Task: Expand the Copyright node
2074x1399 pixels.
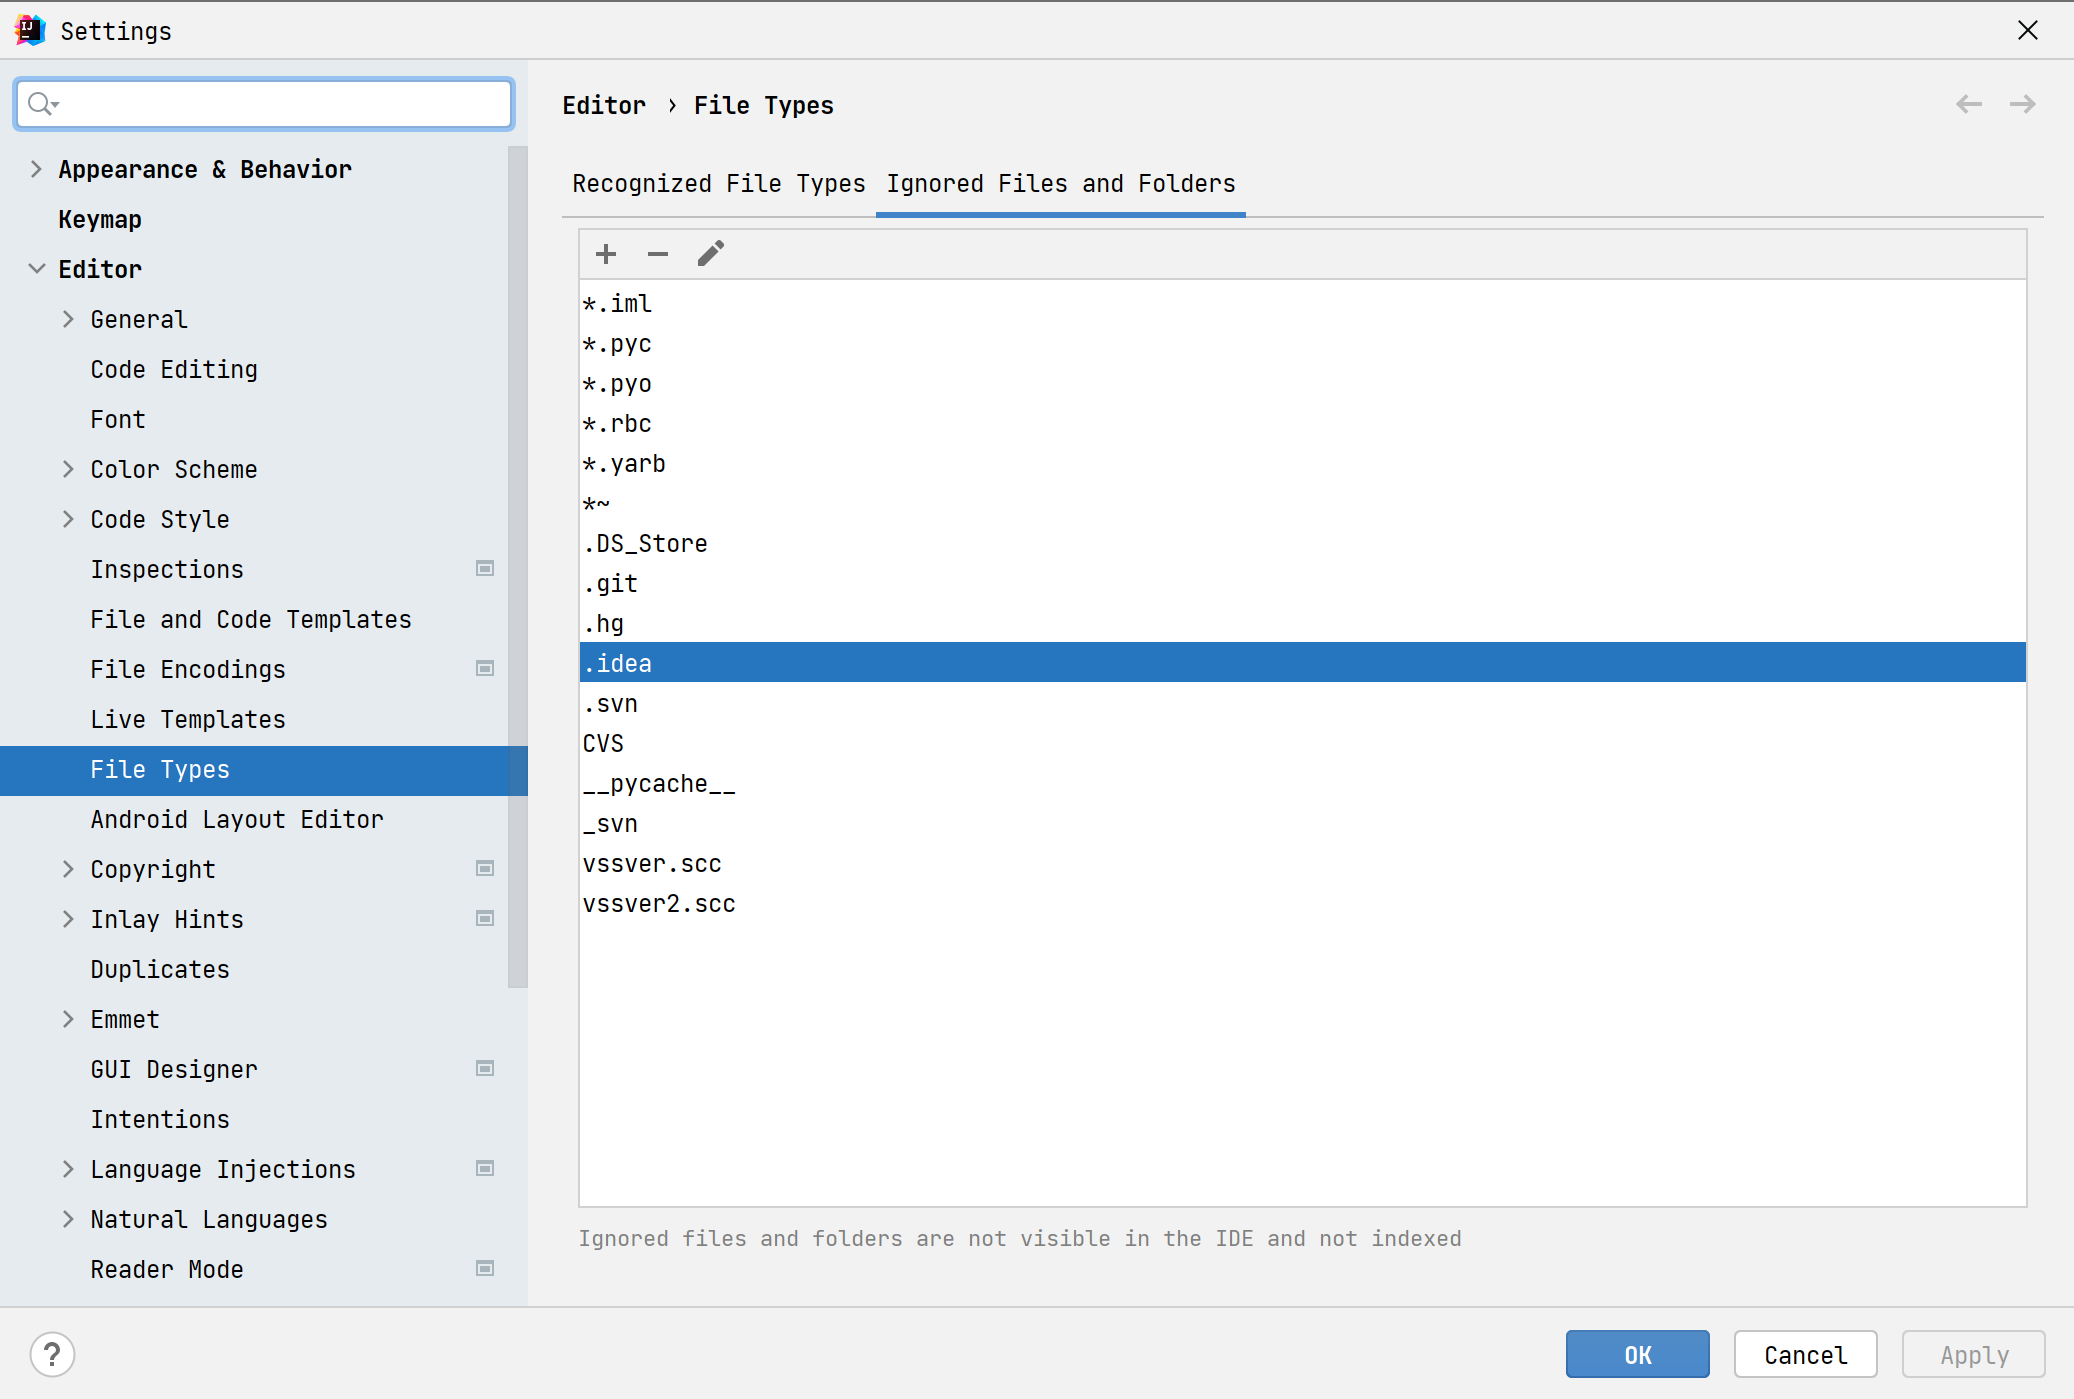Action: pyautogui.click(x=68, y=869)
